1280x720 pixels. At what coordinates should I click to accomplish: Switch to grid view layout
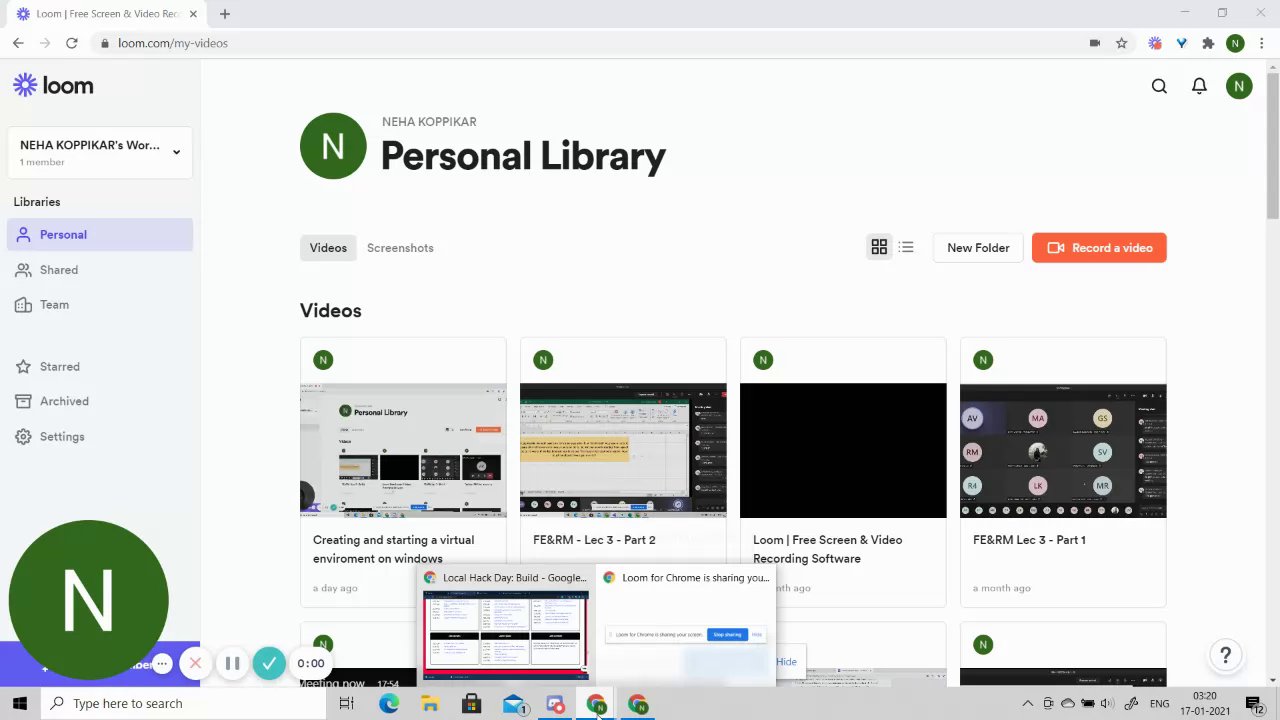pos(879,247)
